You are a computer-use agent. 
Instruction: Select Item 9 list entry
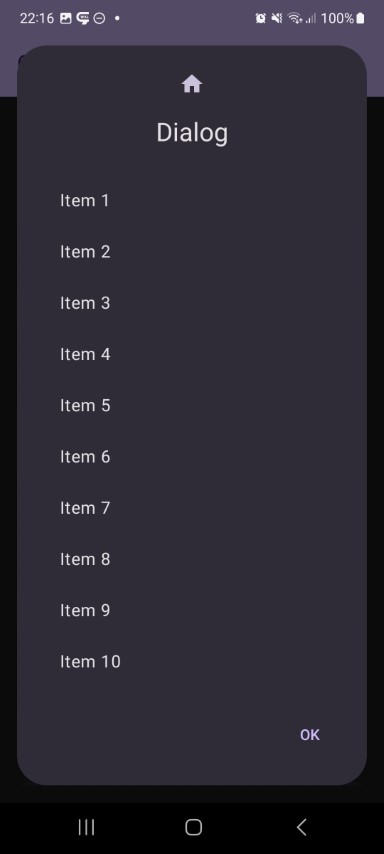click(192, 610)
